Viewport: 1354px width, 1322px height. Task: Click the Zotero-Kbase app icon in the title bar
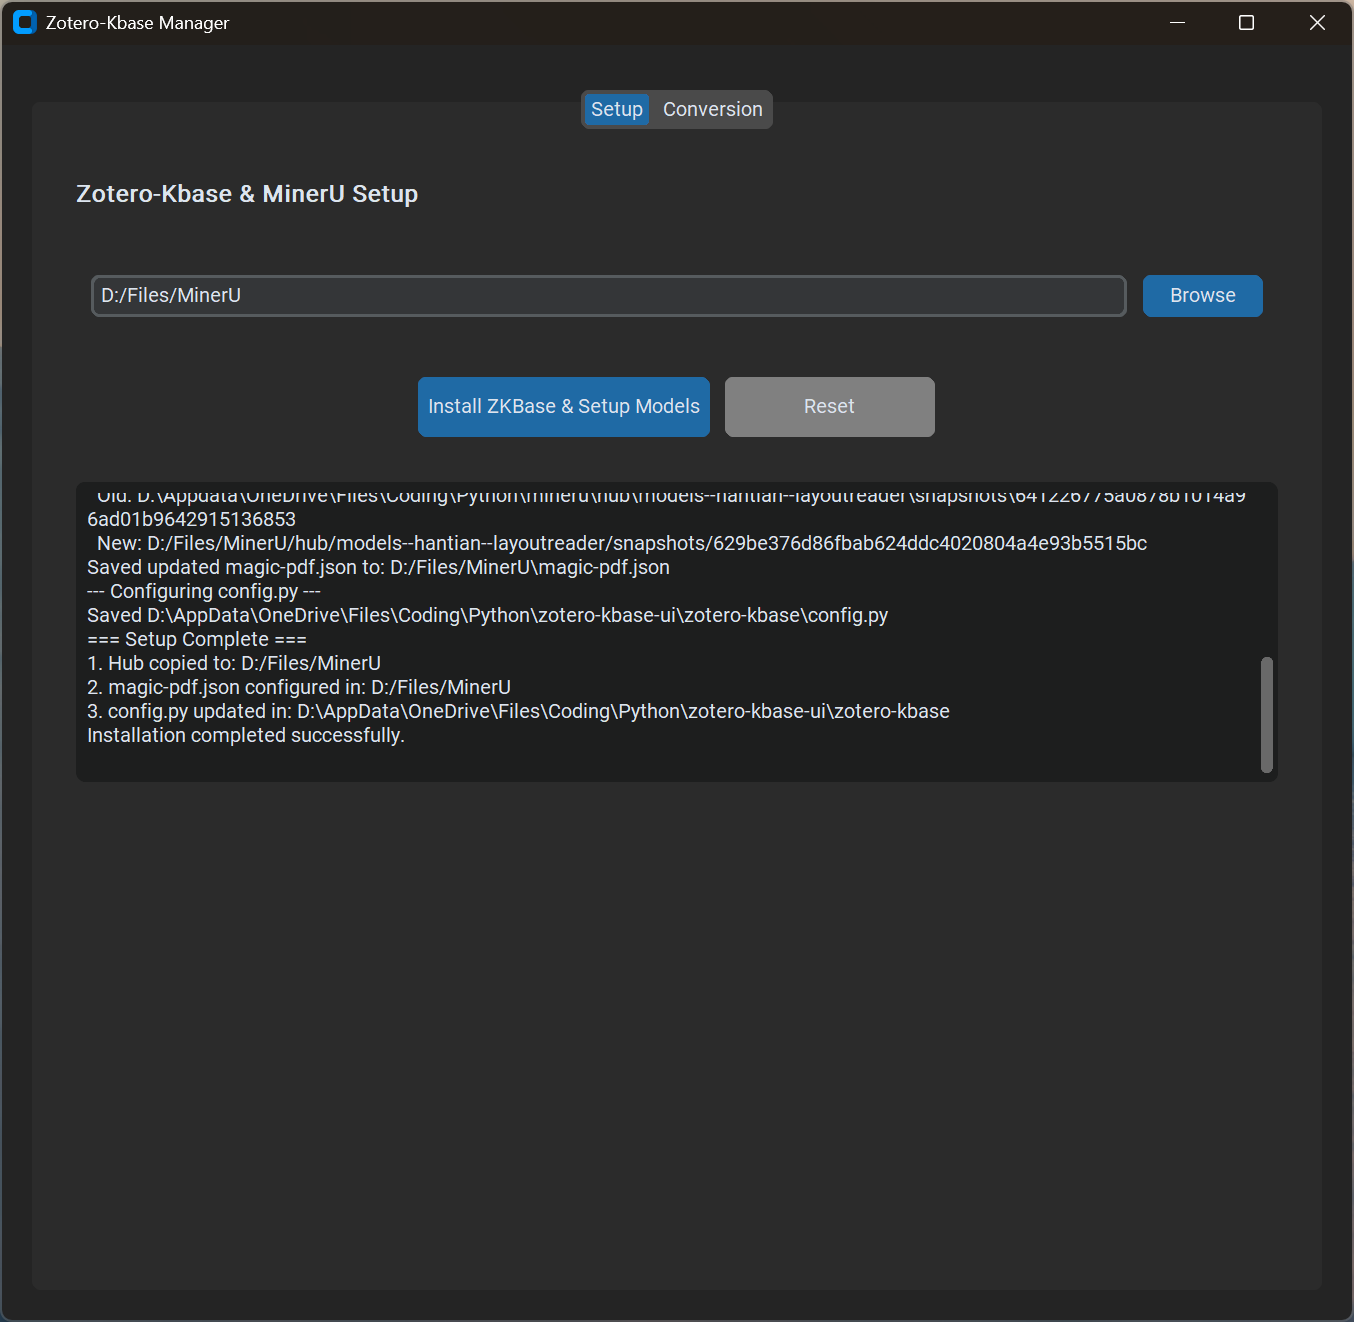[x=24, y=21]
